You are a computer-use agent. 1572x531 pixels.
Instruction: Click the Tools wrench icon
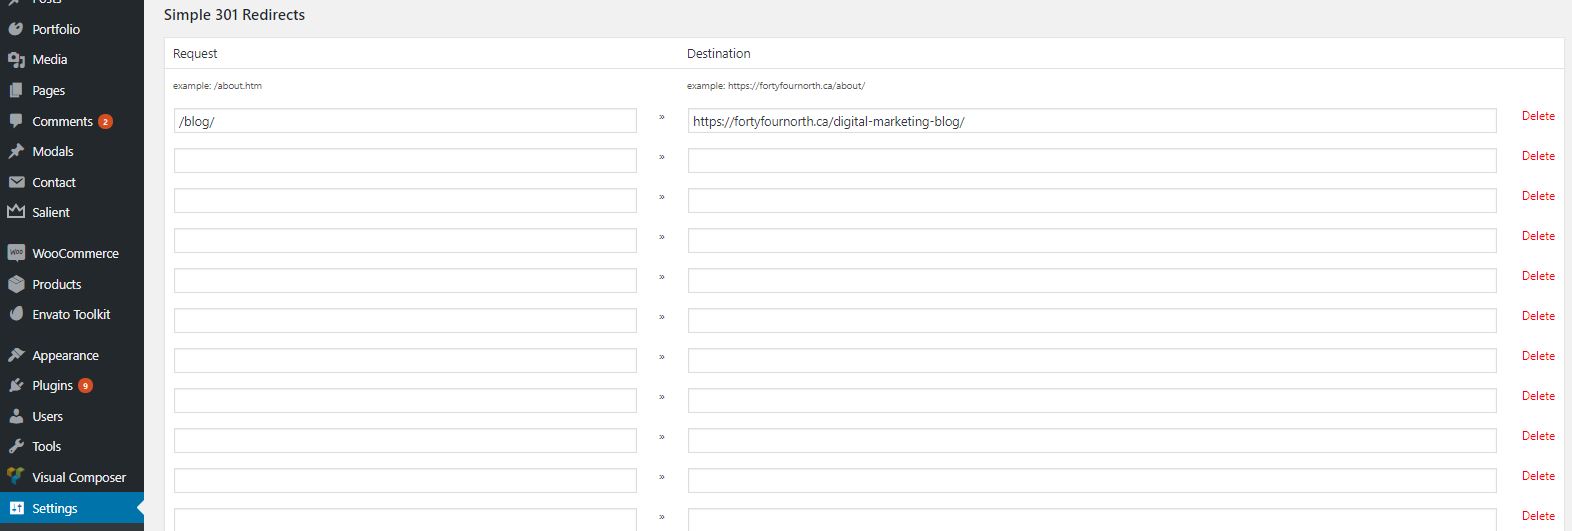(16, 446)
